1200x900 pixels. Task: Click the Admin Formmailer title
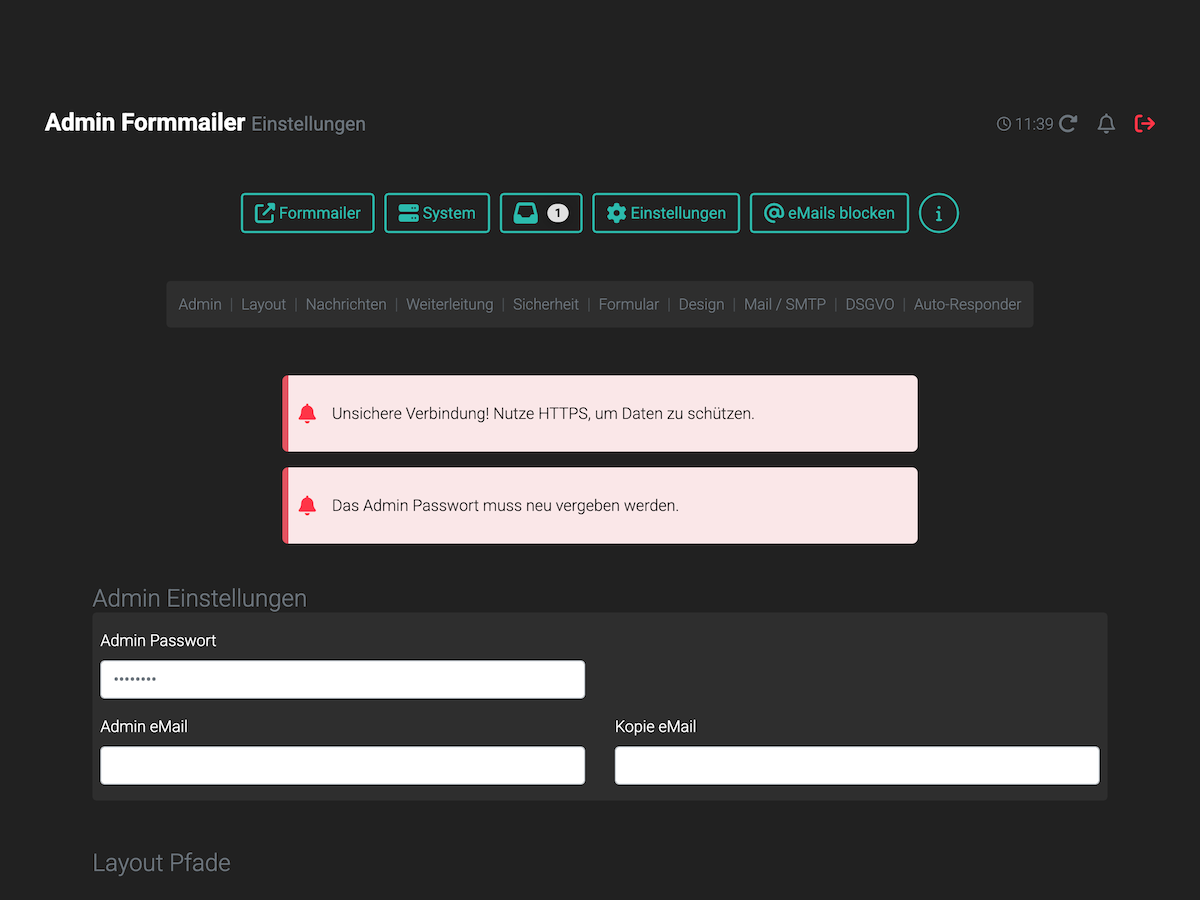pyautogui.click(x=145, y=122)
